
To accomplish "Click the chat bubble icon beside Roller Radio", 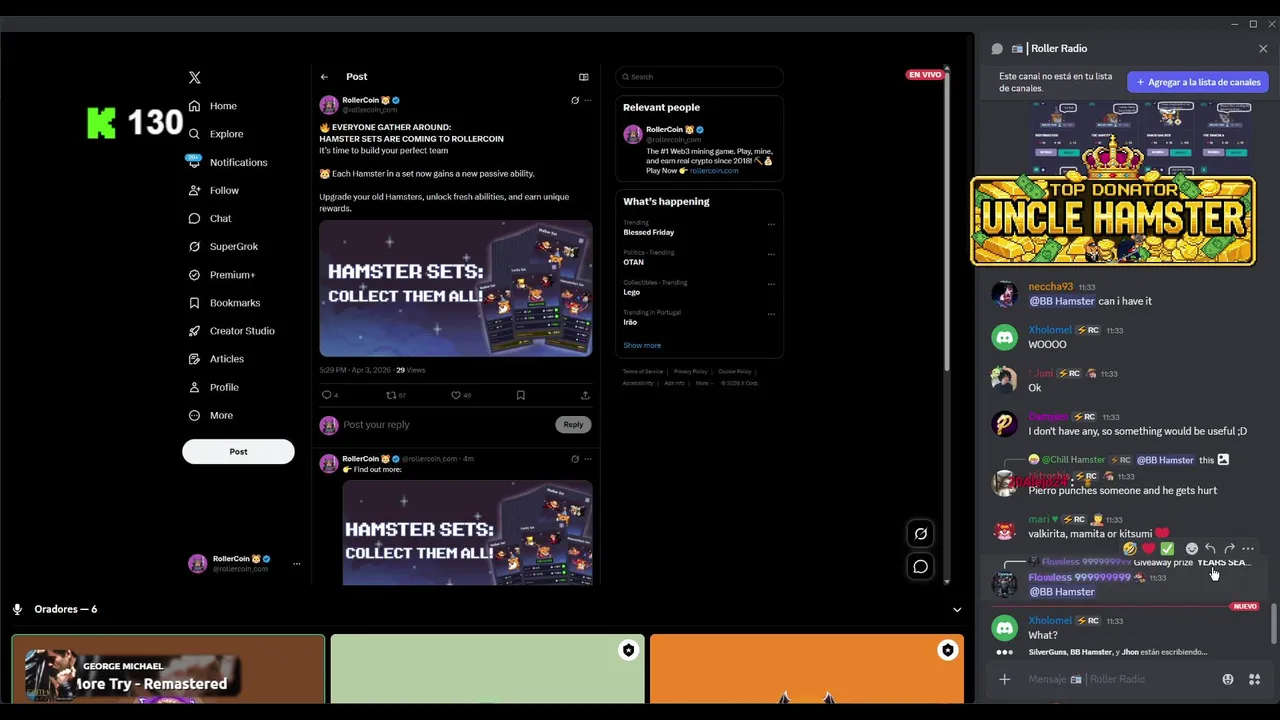I will pos(997,49).
